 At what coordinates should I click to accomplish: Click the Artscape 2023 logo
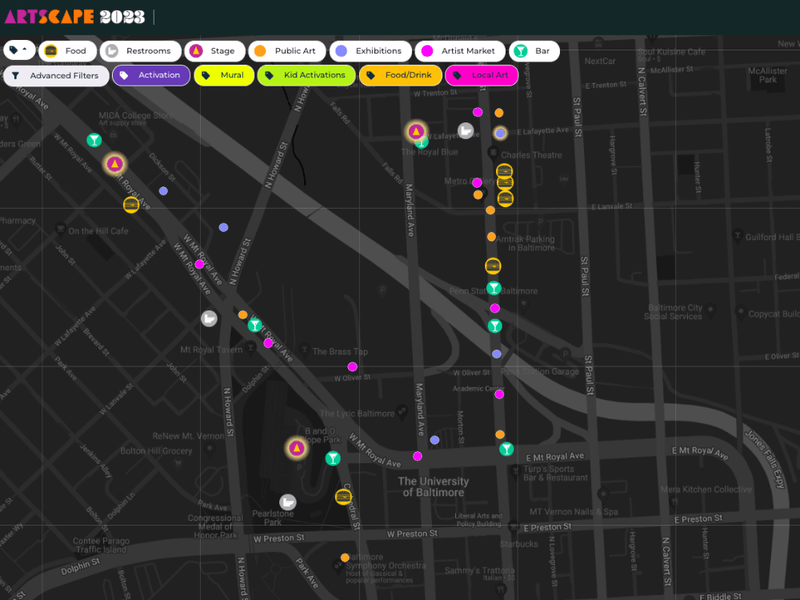pyautogui.click(x=75, y=16)
